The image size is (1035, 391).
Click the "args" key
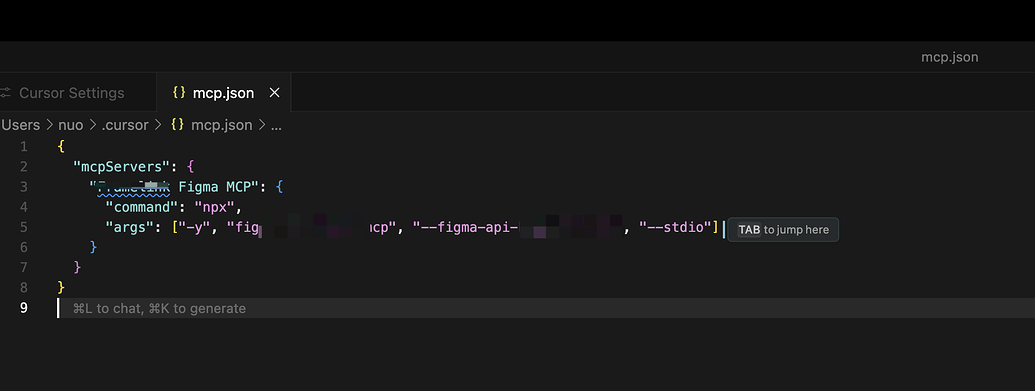[129, 227]
